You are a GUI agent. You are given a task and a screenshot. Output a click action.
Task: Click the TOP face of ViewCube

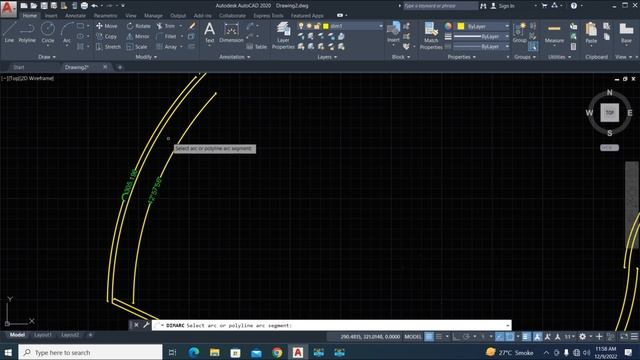[609, 113]
